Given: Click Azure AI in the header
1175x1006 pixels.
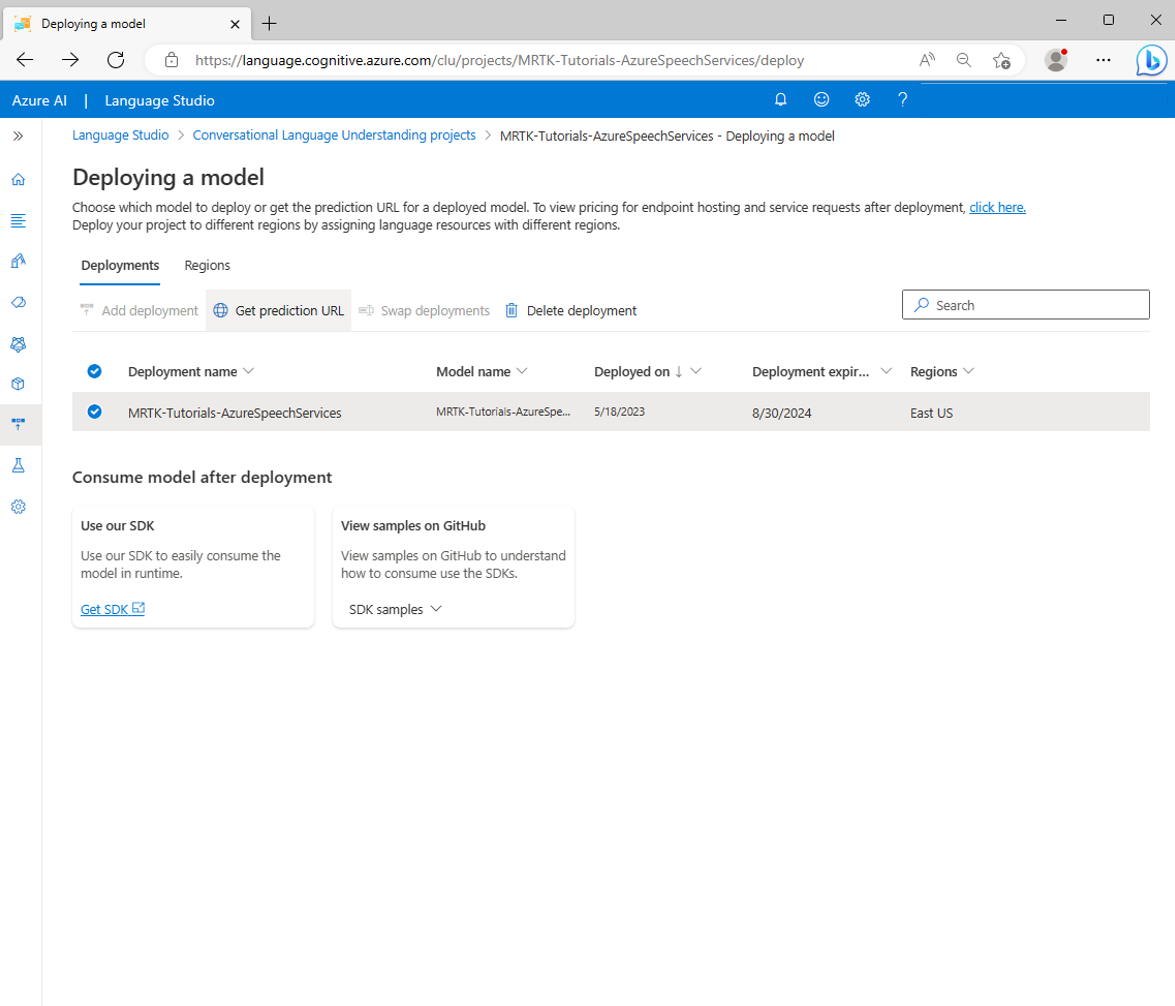Looking at the screenshot, I should [x=40, y=100].
